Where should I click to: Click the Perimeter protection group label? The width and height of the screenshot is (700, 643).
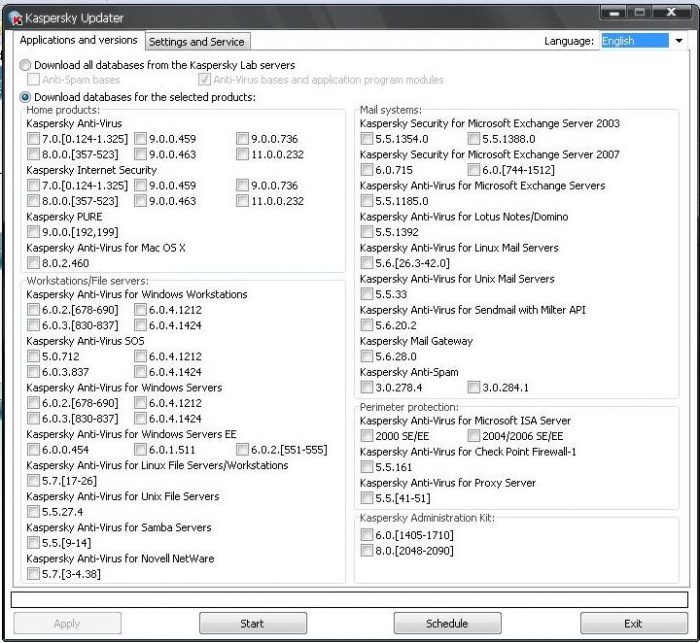click(409, 407)
